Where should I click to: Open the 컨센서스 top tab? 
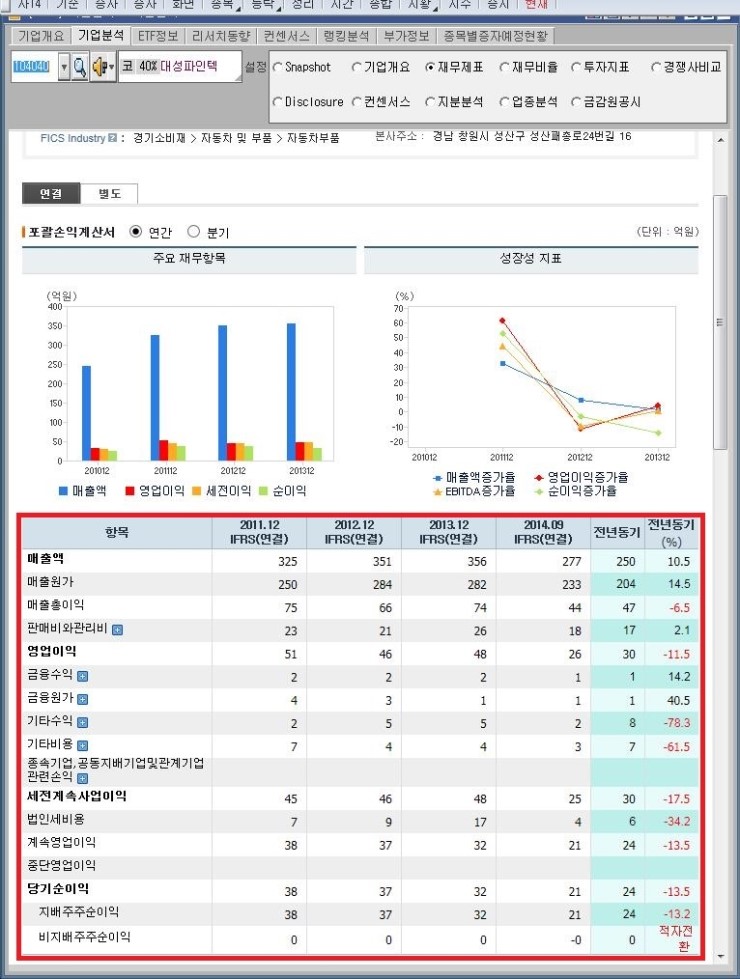click(x=287, y=36)
